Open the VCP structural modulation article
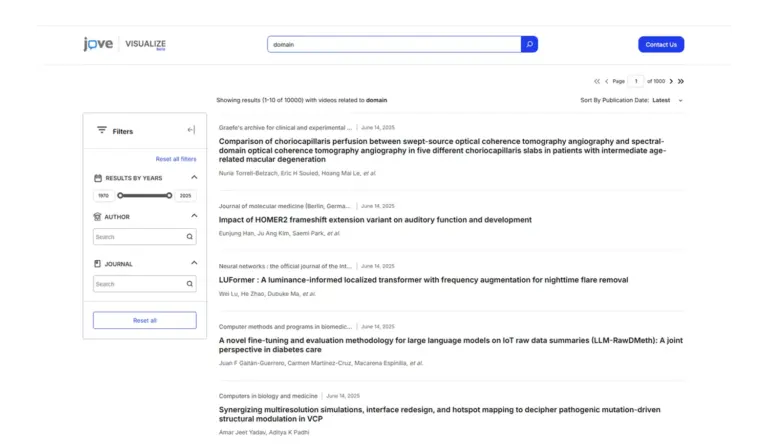 click(439, 414)
